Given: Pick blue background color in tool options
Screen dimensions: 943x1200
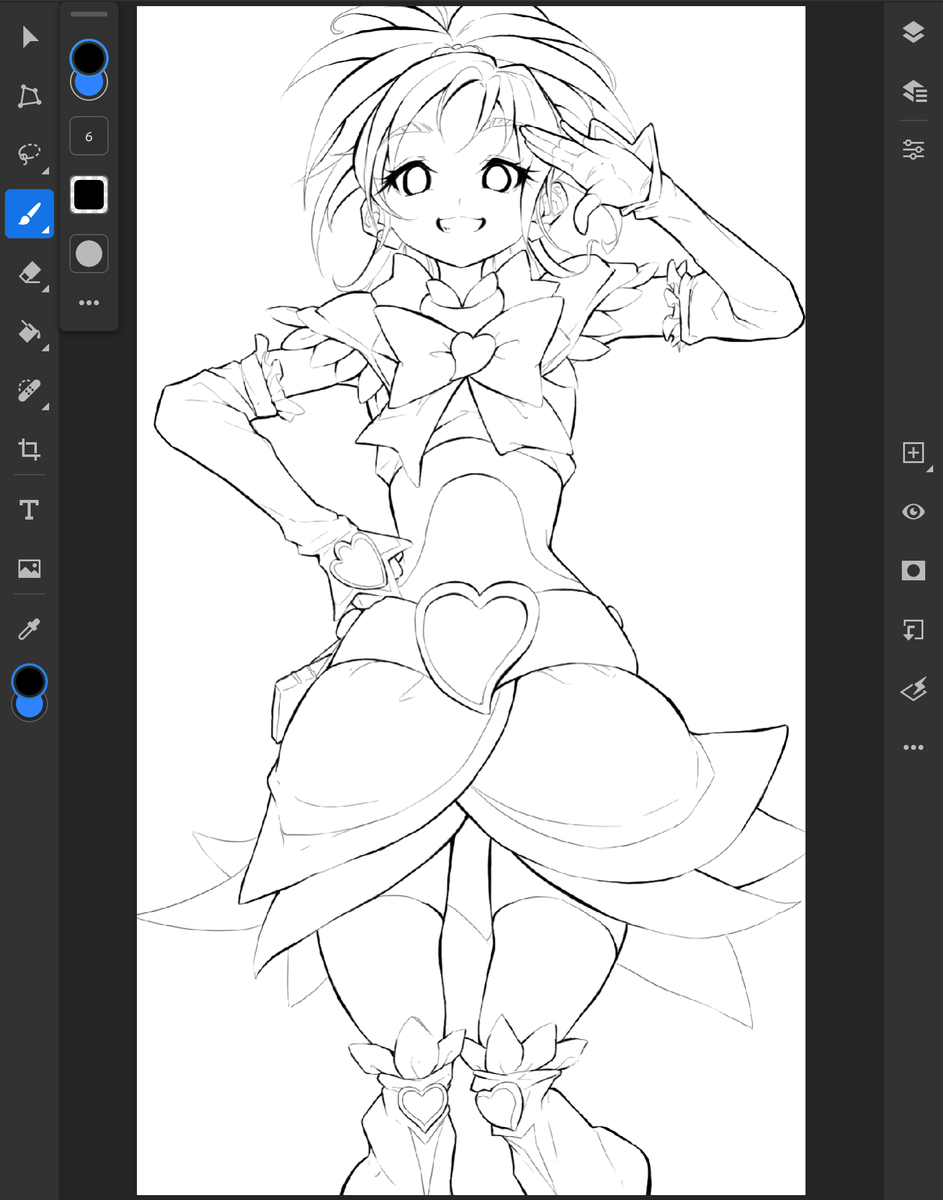Looking at the screenshot, I should [x=90, y=86].
